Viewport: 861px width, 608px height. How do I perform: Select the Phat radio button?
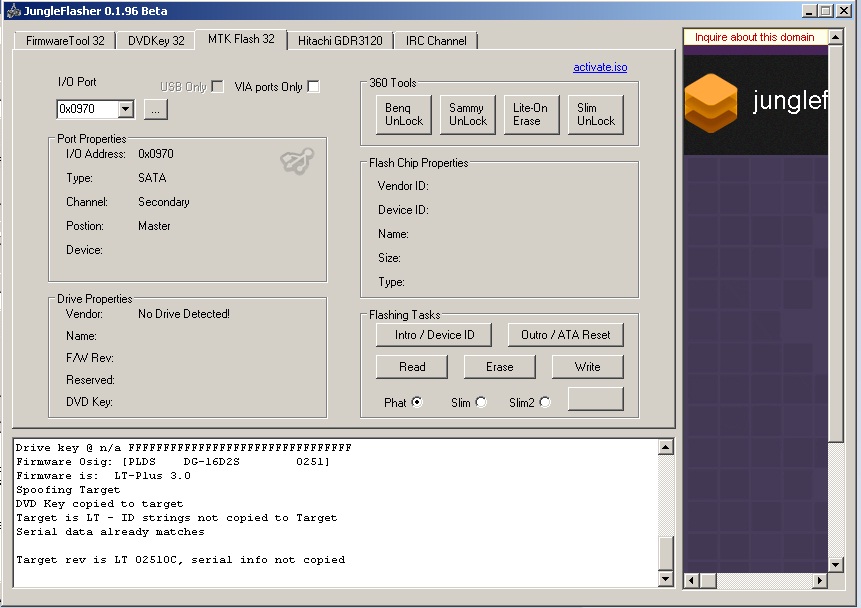point(417,402)
